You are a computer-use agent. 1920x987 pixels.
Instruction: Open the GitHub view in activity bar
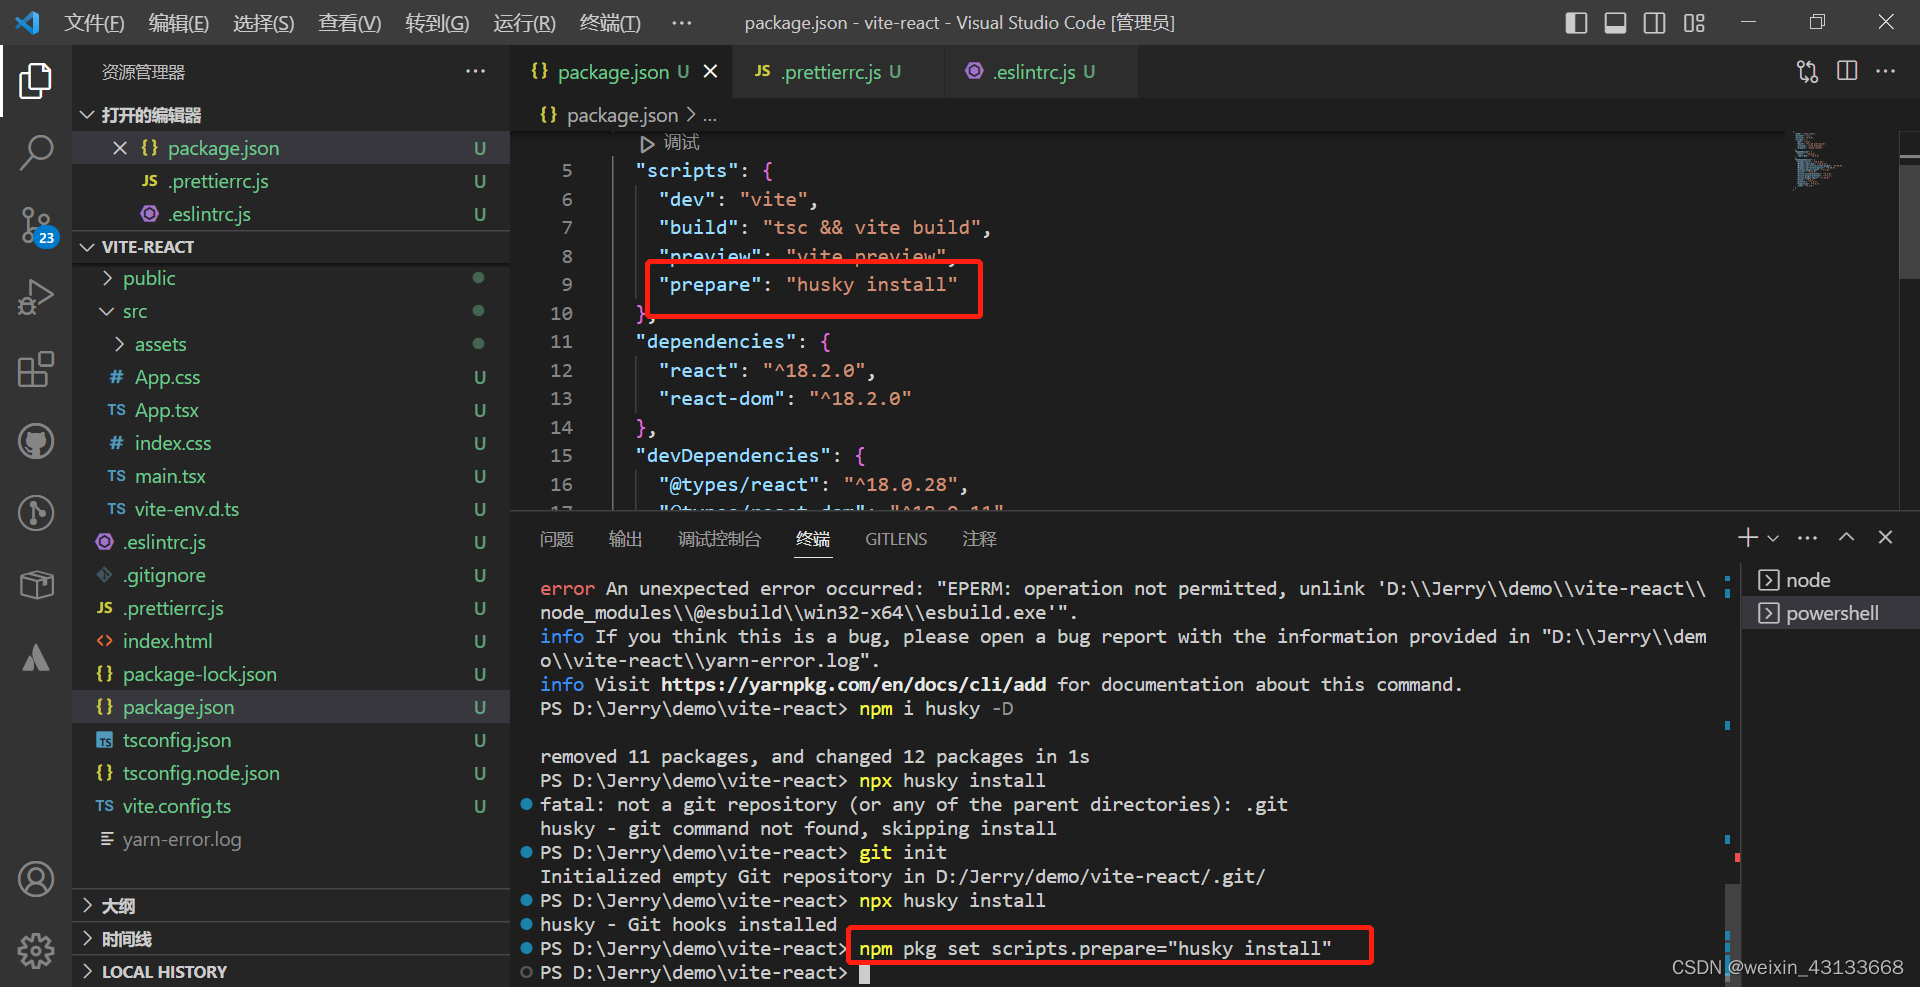pos(36,441)
